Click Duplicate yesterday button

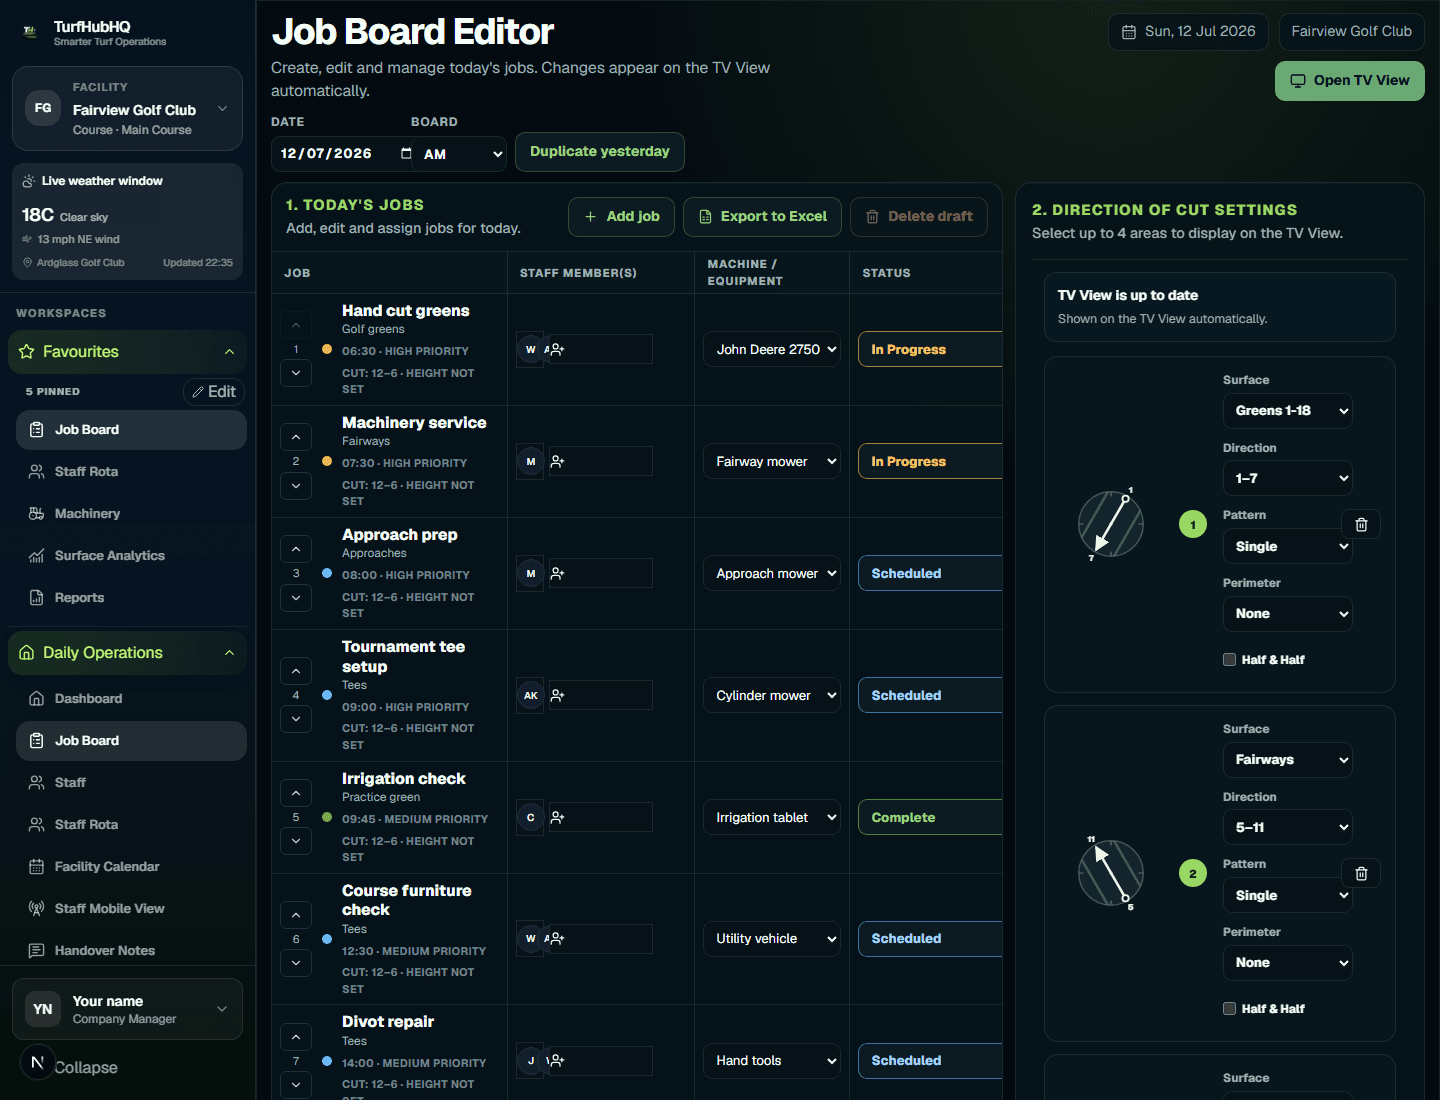point(600,152)
